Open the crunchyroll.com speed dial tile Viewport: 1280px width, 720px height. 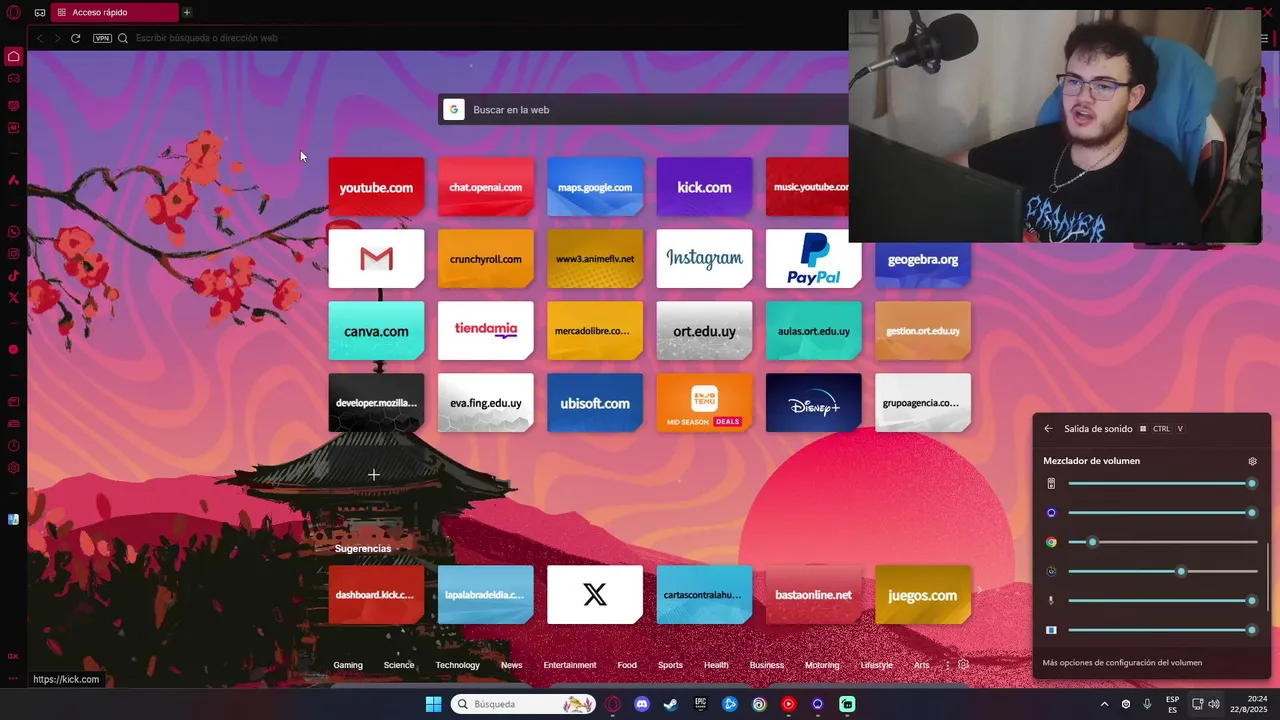(x=485, y=259)
